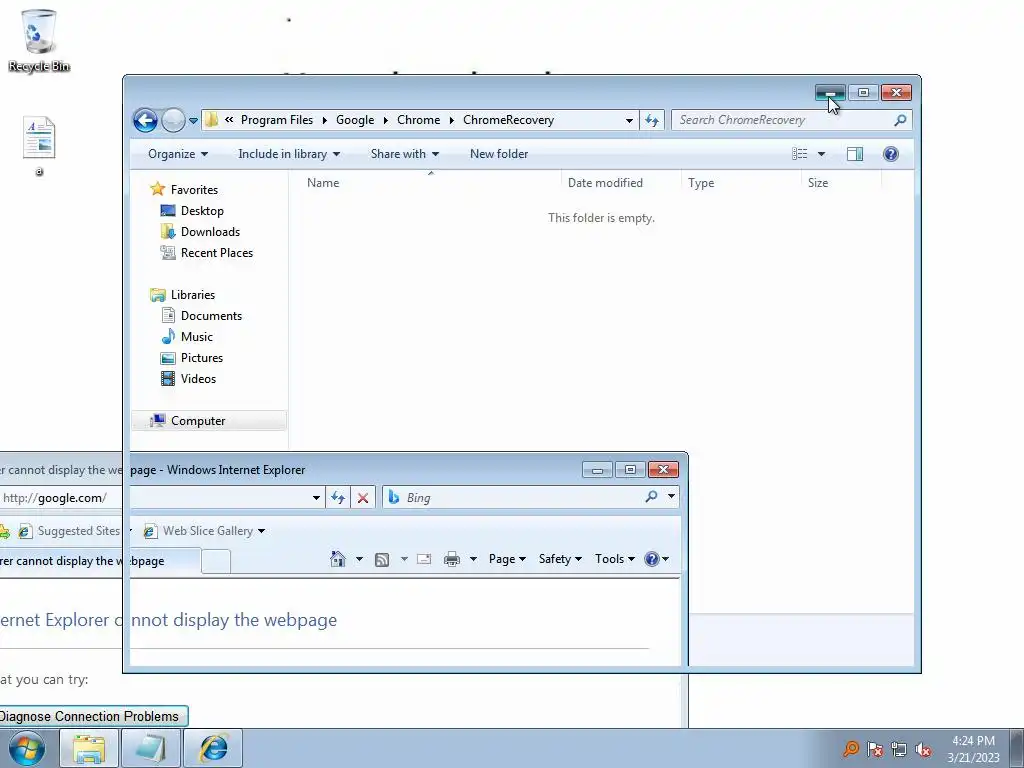Click New folder button
1024x768 pixels.
(x=499, y=154)
